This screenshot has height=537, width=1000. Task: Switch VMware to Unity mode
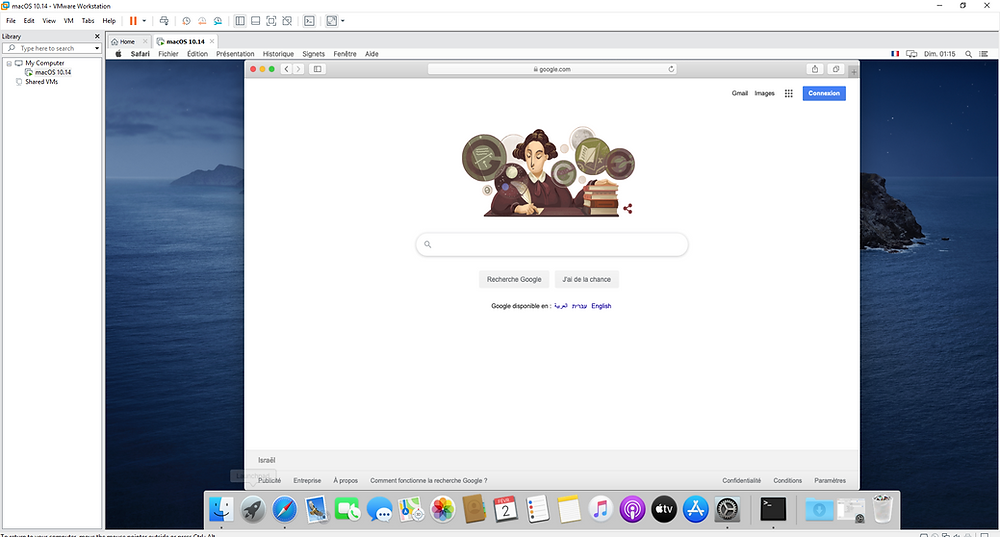coord(287,21)
